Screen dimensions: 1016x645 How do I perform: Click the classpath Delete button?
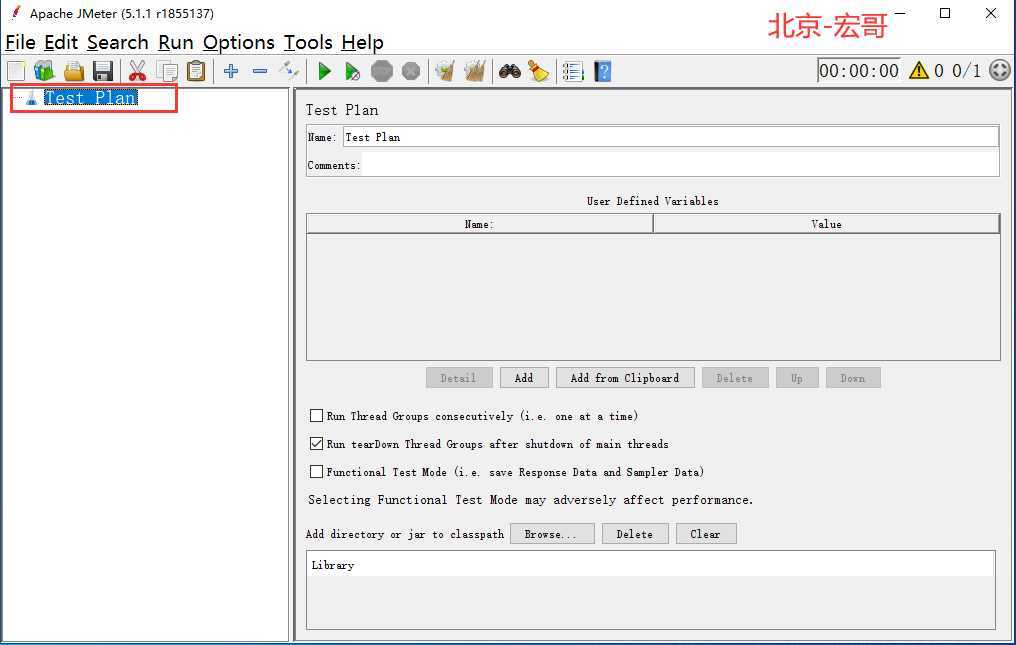[x=635, y=534]
